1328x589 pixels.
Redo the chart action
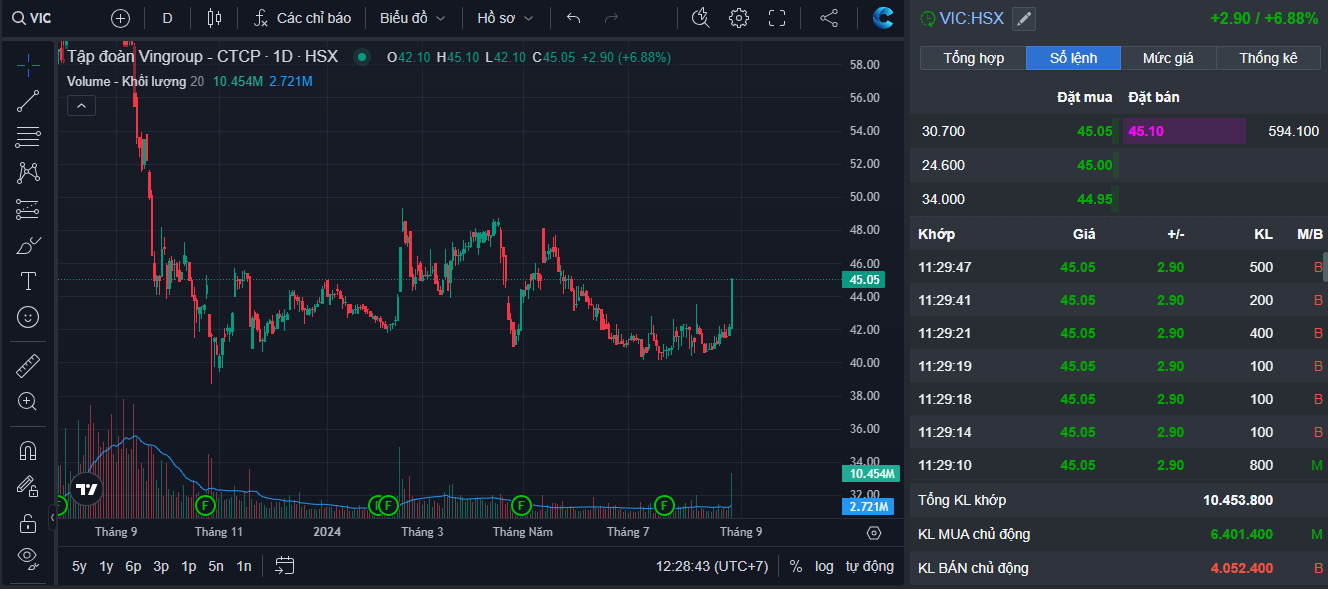click(x=611, y=18)
